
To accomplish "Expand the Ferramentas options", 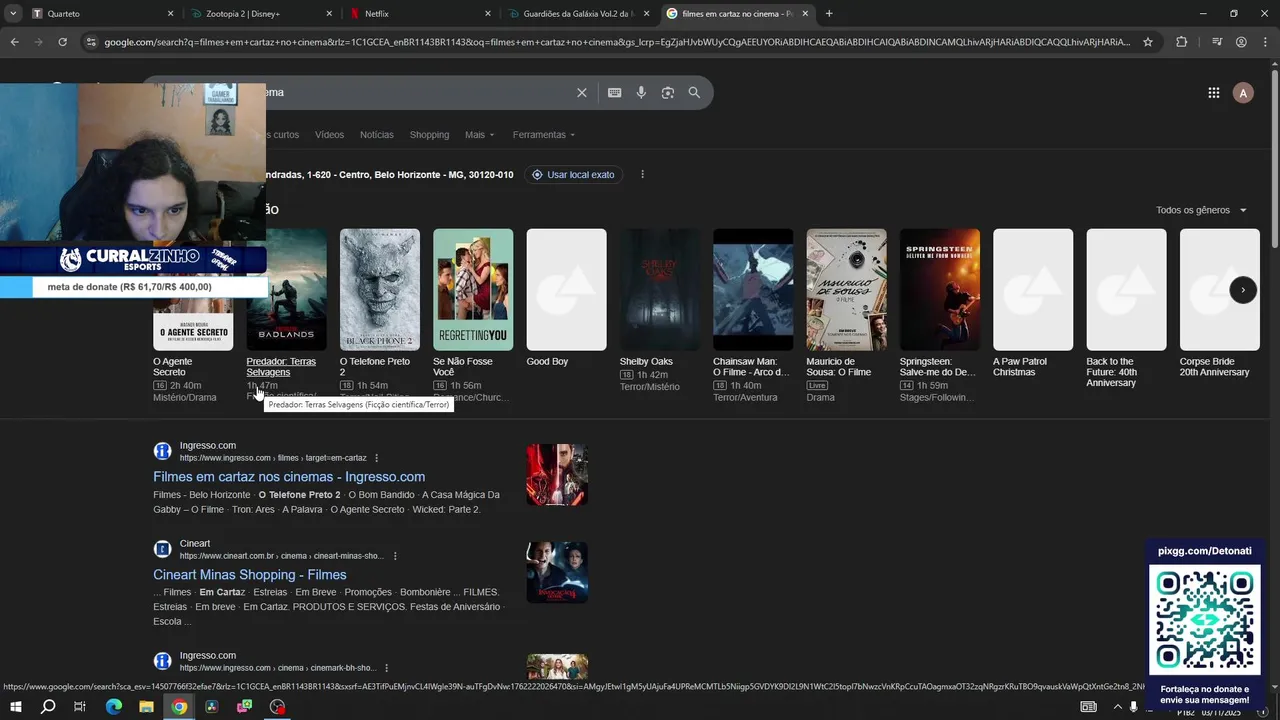I will tap(544, 135).
